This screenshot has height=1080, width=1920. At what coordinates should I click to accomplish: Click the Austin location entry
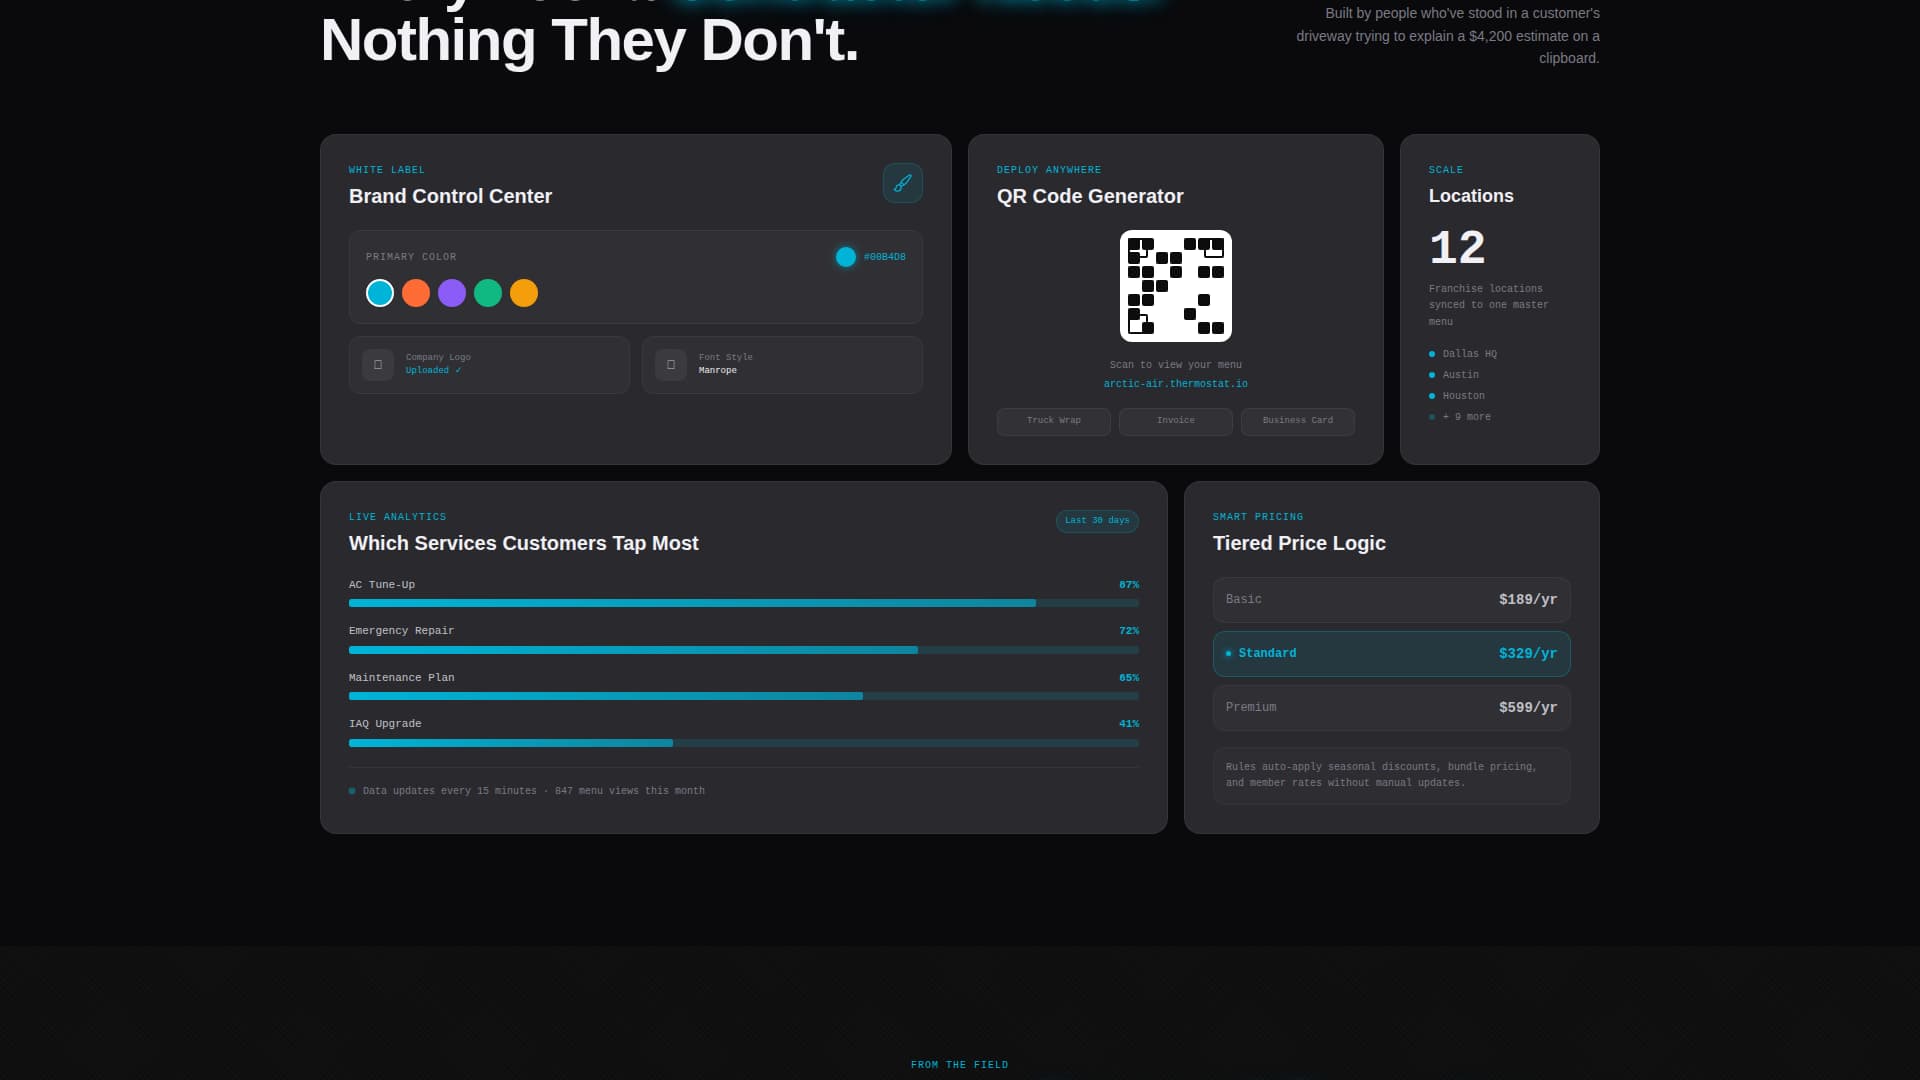click(1454, 375)
